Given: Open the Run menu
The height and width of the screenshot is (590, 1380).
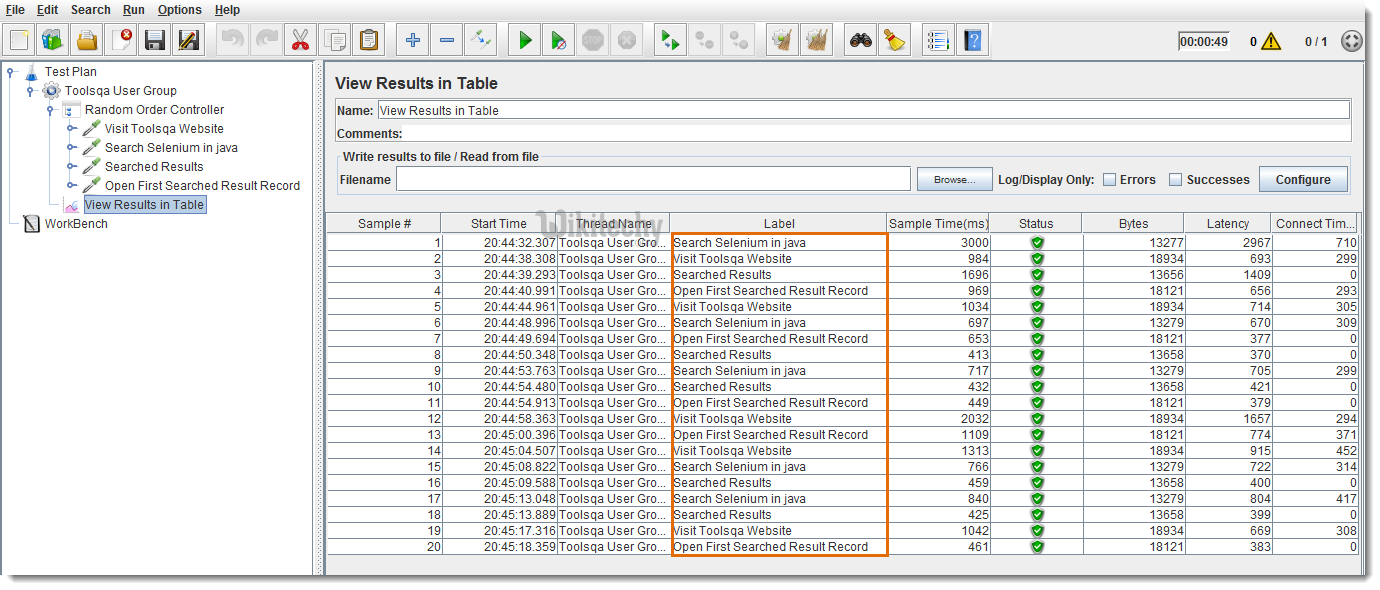Looking at the screenshot, I should coord(132,9).
